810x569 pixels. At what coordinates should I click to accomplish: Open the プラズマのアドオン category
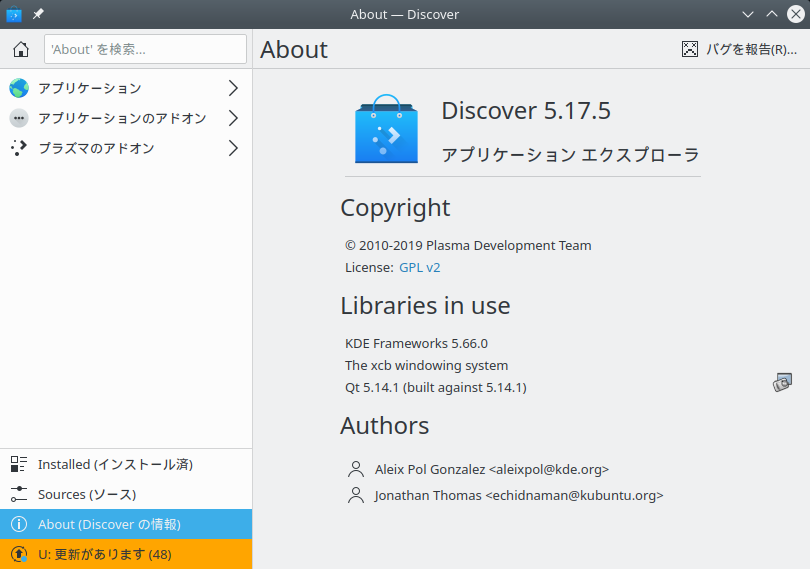click(x=126, y=148)
